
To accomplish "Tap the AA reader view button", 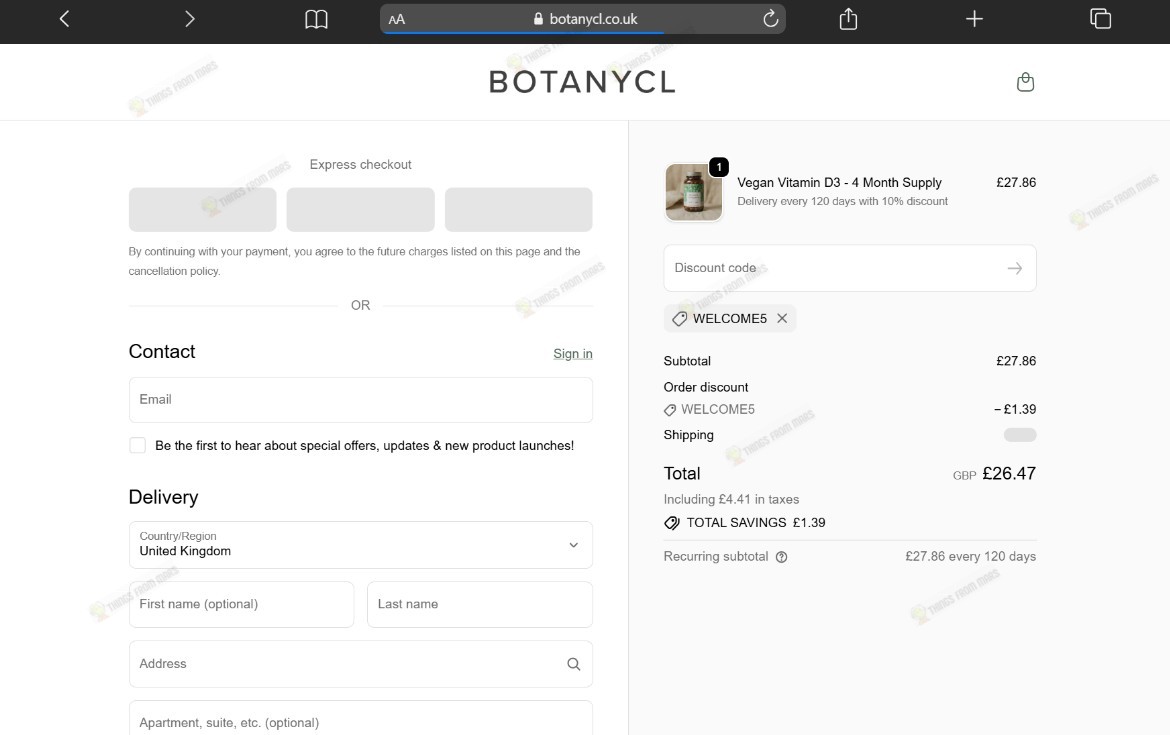I will [397, 19].
